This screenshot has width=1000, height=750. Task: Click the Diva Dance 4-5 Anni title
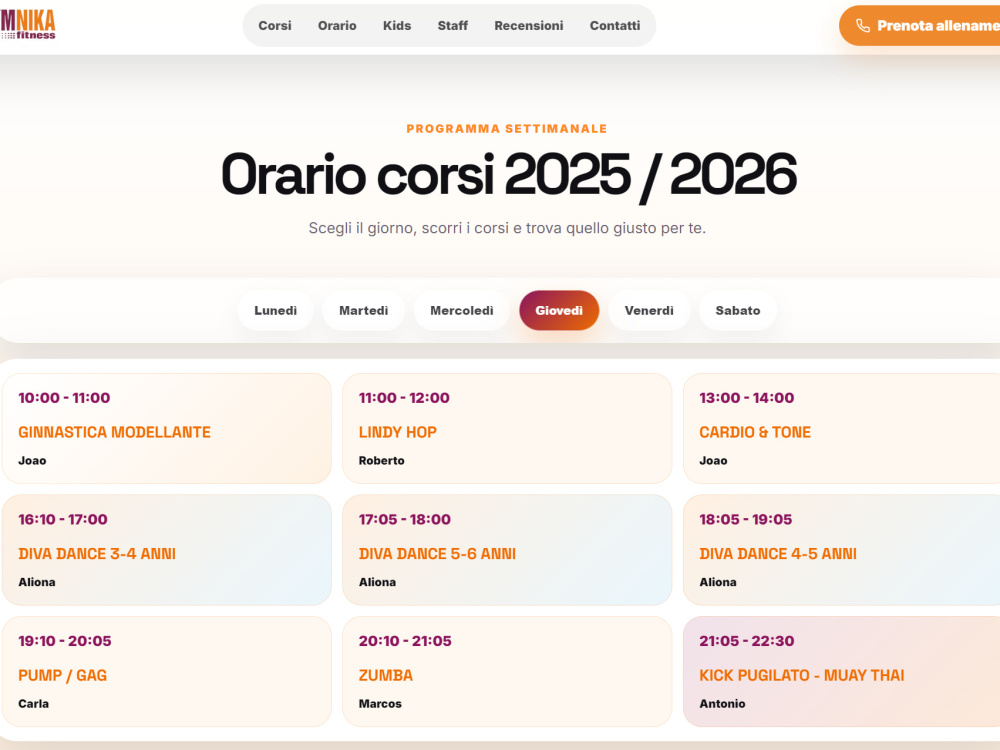coord(778,554)
